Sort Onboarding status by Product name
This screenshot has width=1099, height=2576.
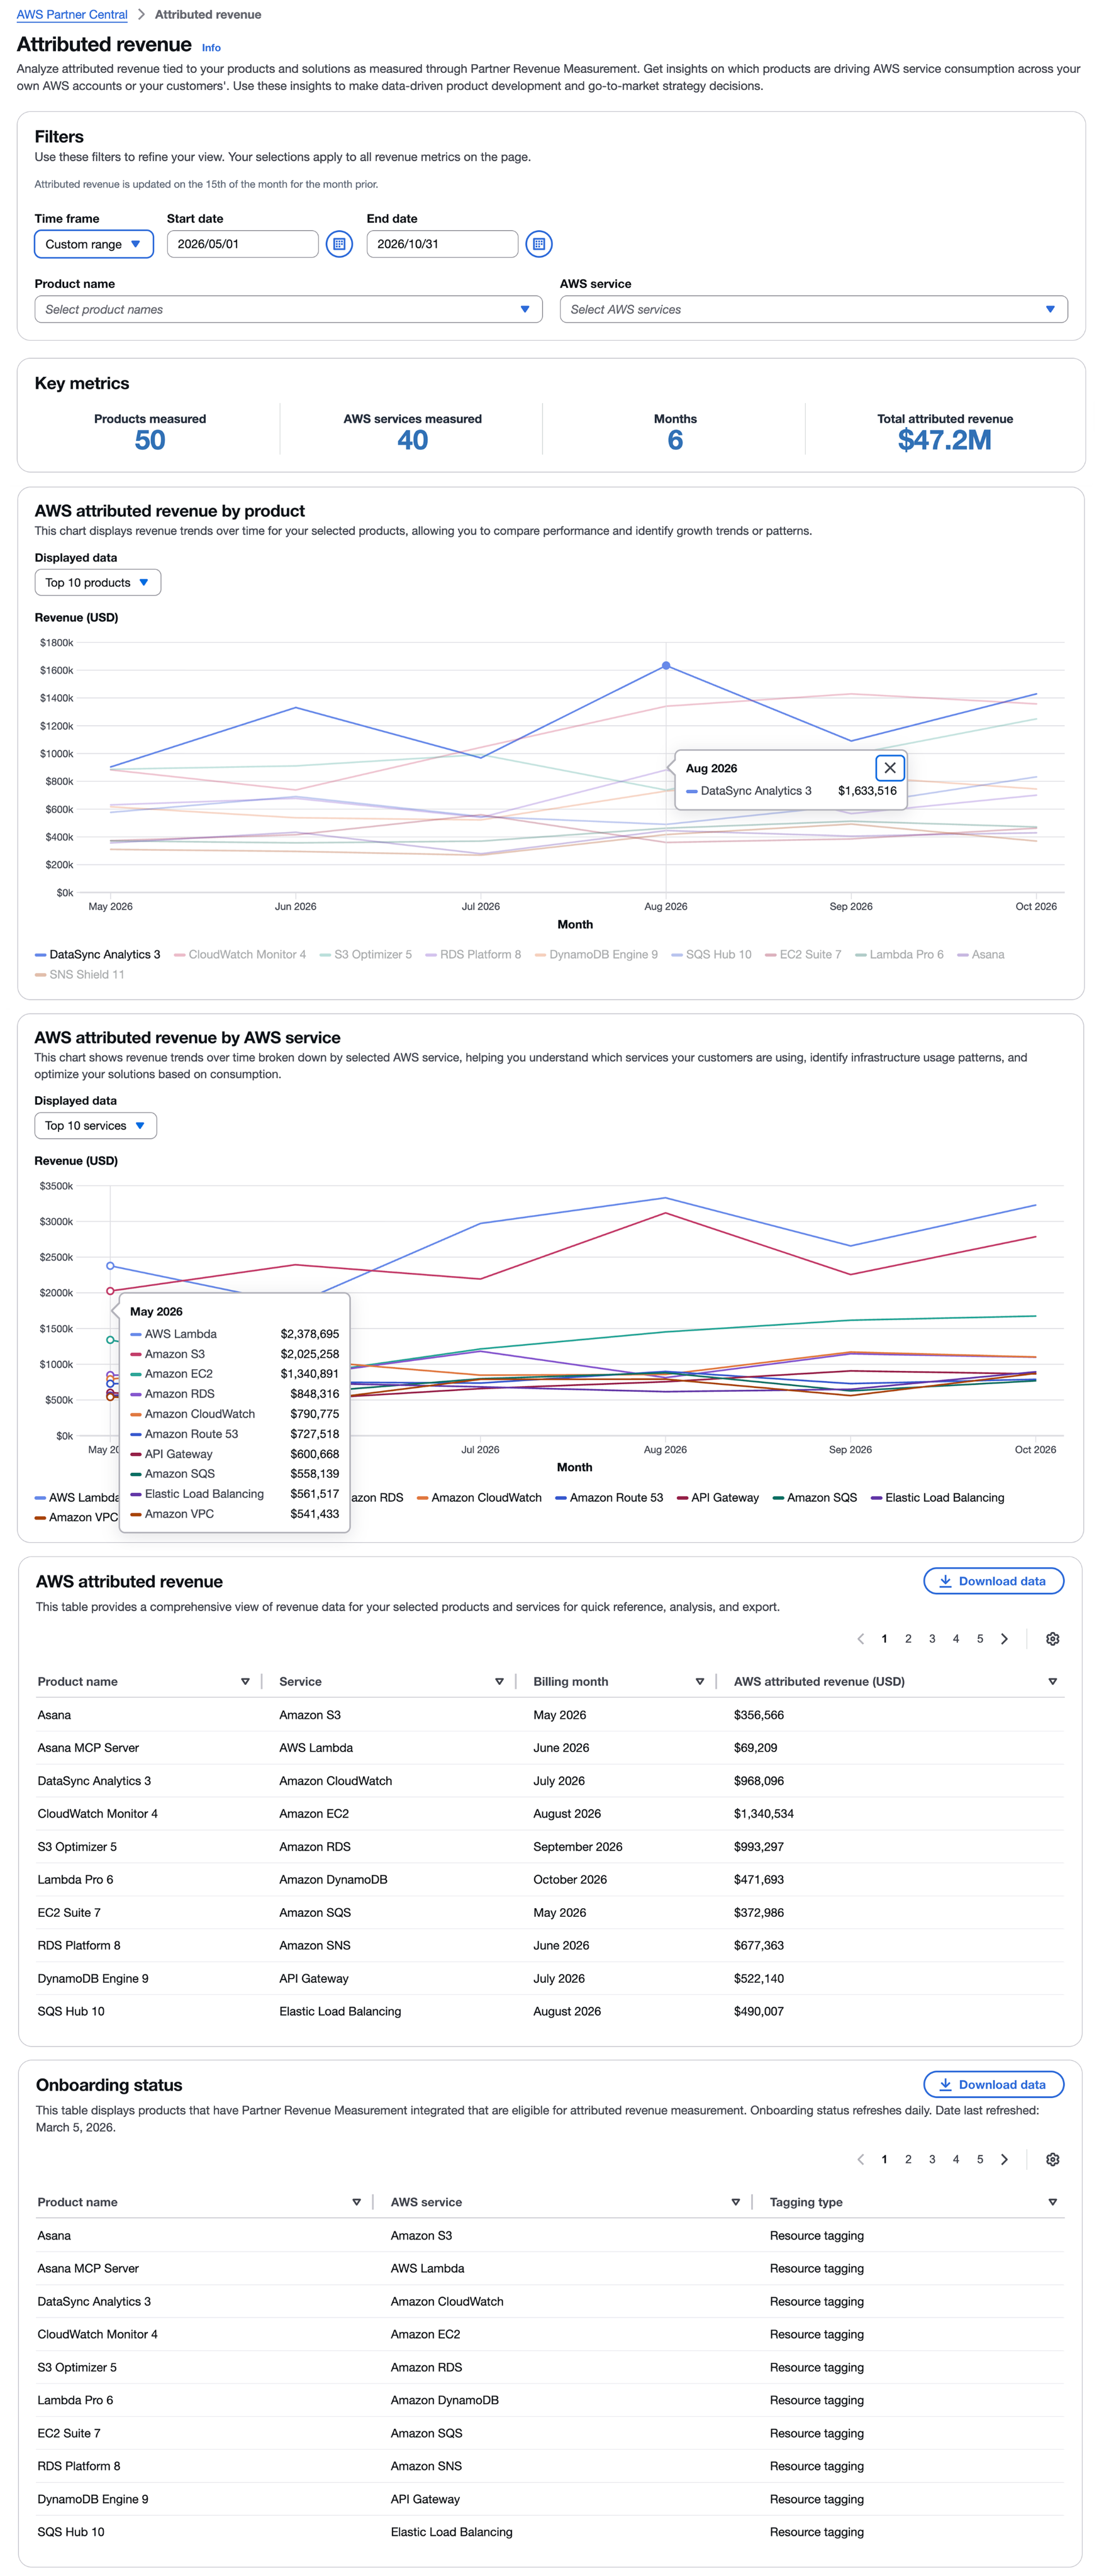356,2202
